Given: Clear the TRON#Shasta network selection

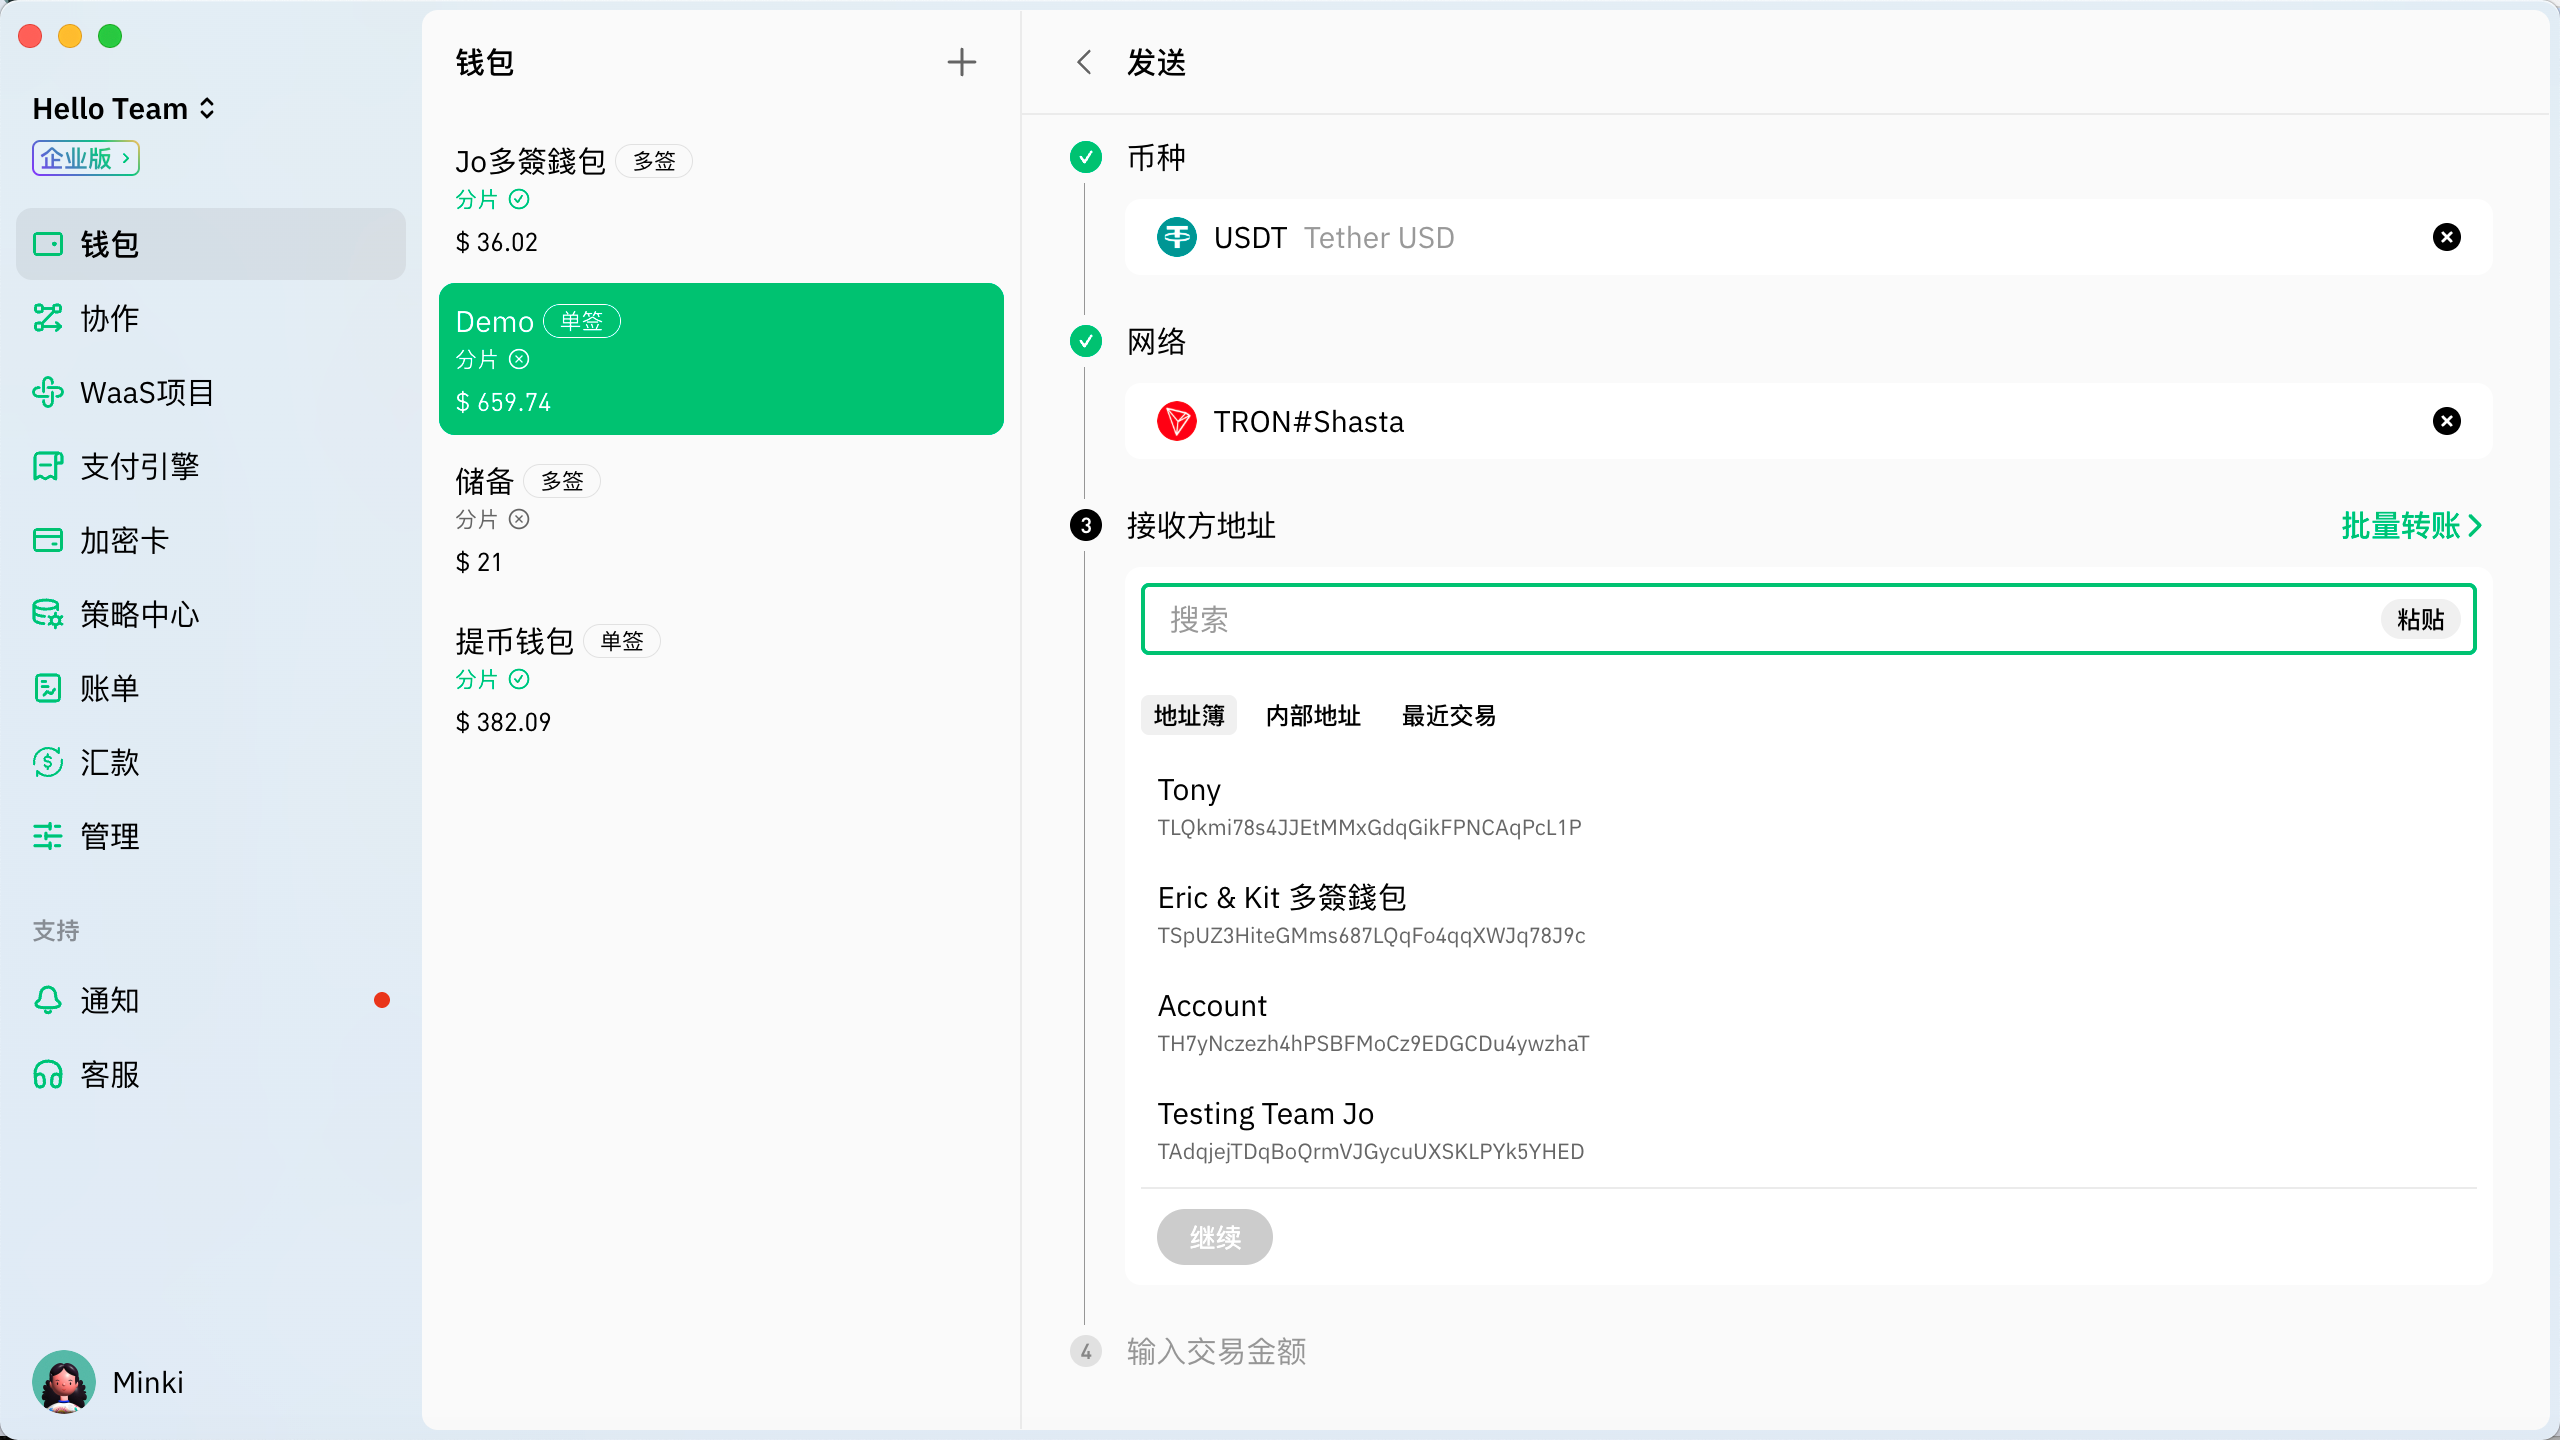Looking at the screenshot, I should click(2446, 421).
